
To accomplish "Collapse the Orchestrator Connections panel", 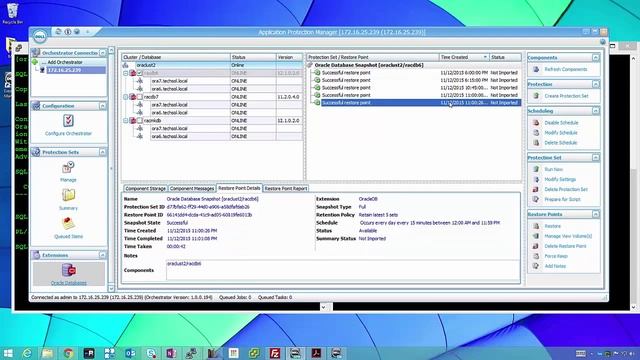I will pyautogui.click(x=102, y=53).
